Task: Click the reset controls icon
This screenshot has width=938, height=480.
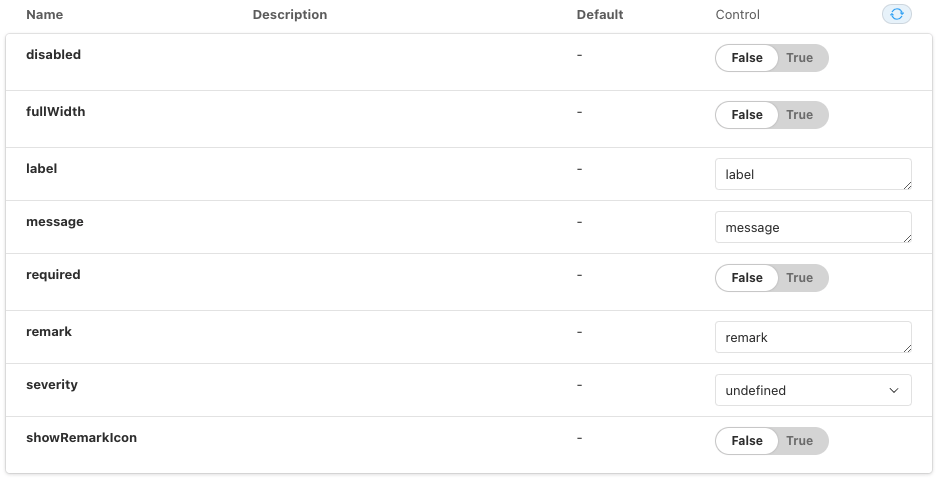Action: [x=896, y=14]
